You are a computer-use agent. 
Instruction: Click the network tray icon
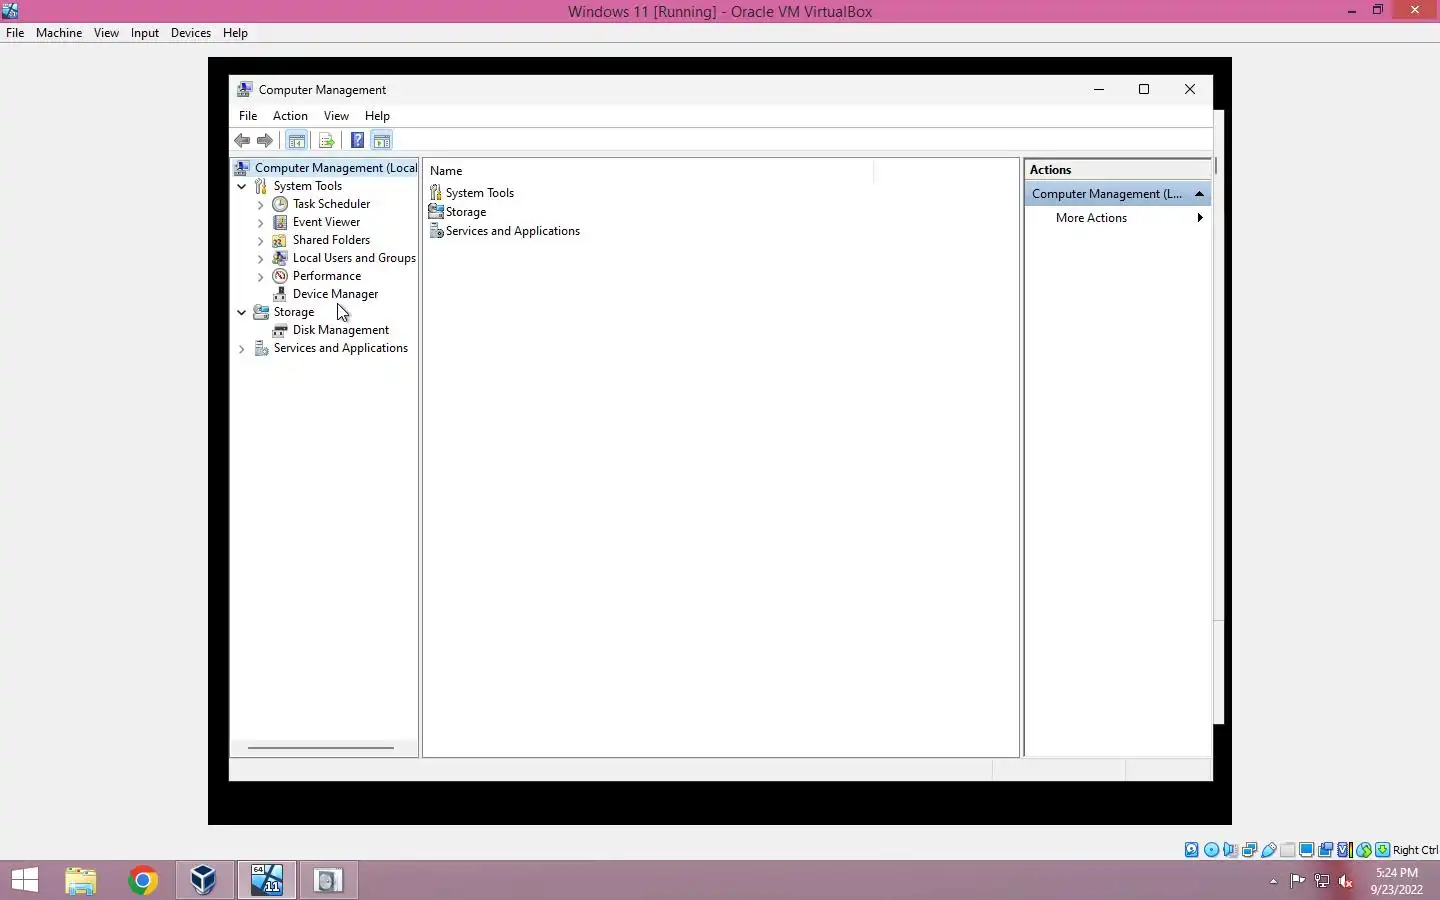[1322, 881]
